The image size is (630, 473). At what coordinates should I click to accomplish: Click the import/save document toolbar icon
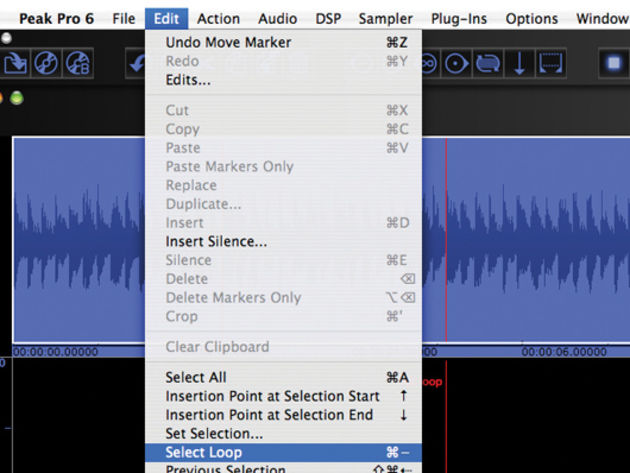(15, 63)
